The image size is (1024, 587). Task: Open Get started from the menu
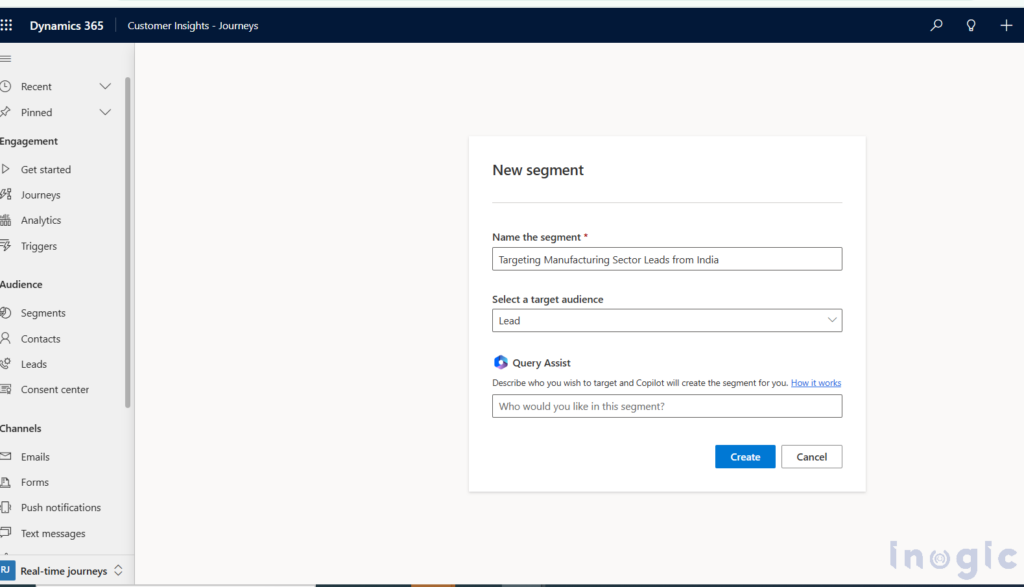(45, 169)
